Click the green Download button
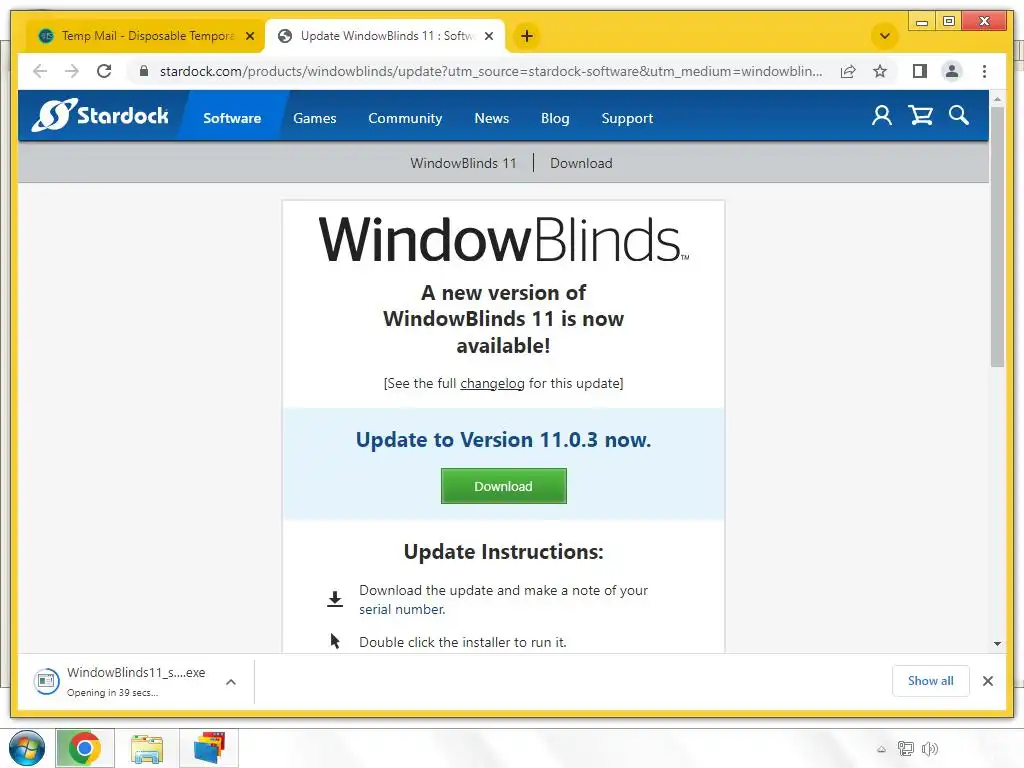1024x768 pixels. (x=504, y=486)
